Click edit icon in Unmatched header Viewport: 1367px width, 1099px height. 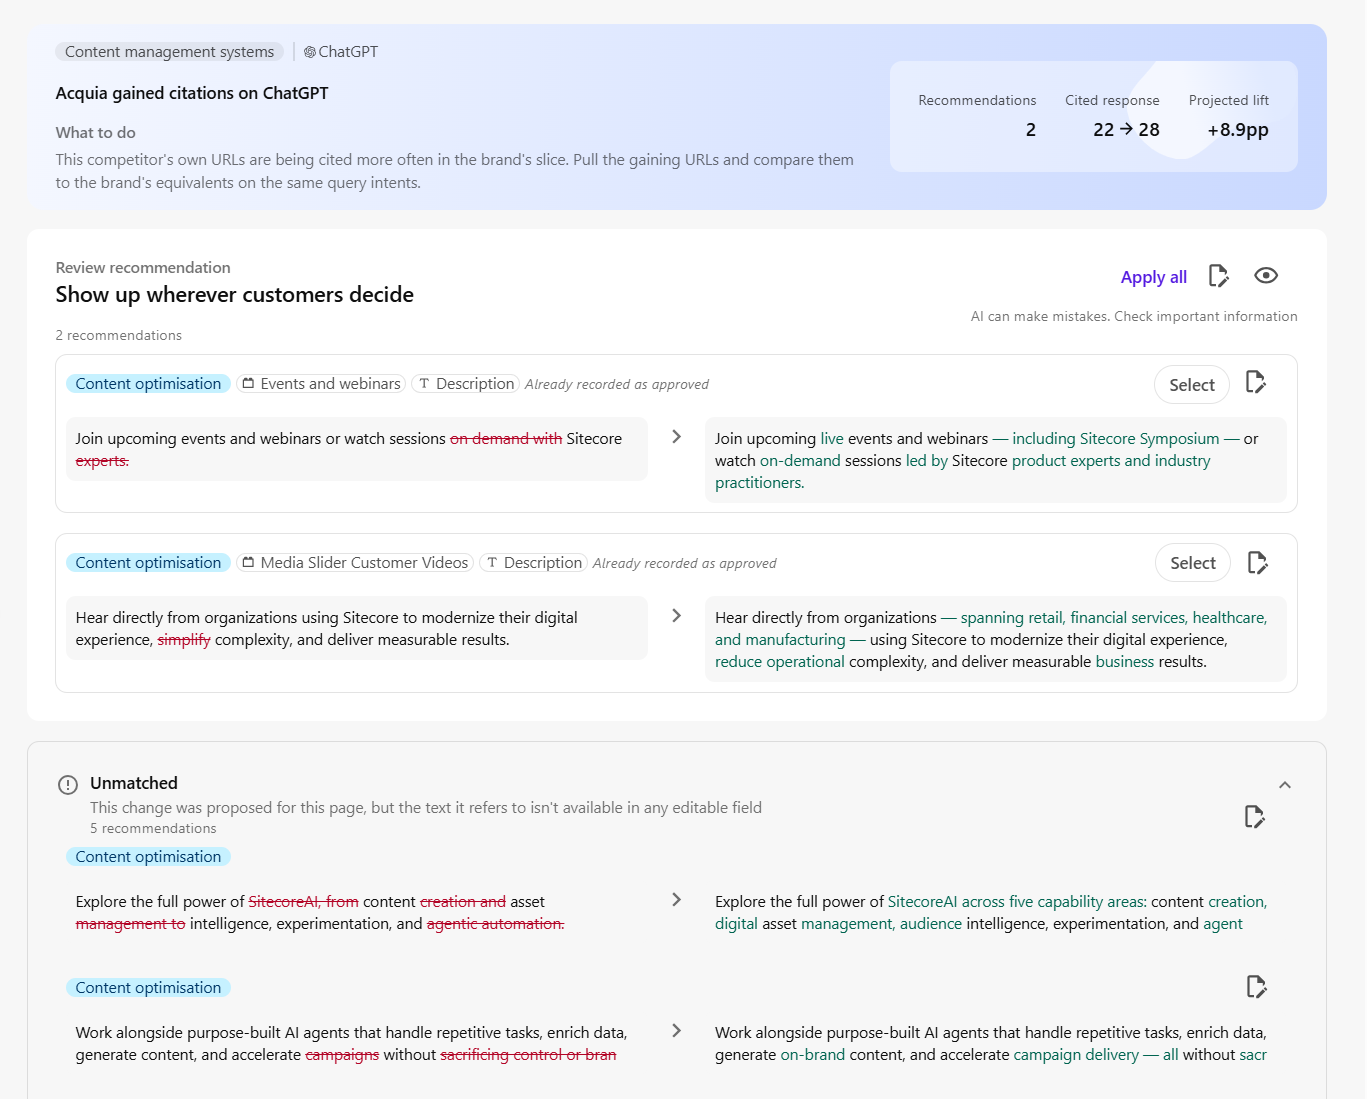tap(1255, 817)
